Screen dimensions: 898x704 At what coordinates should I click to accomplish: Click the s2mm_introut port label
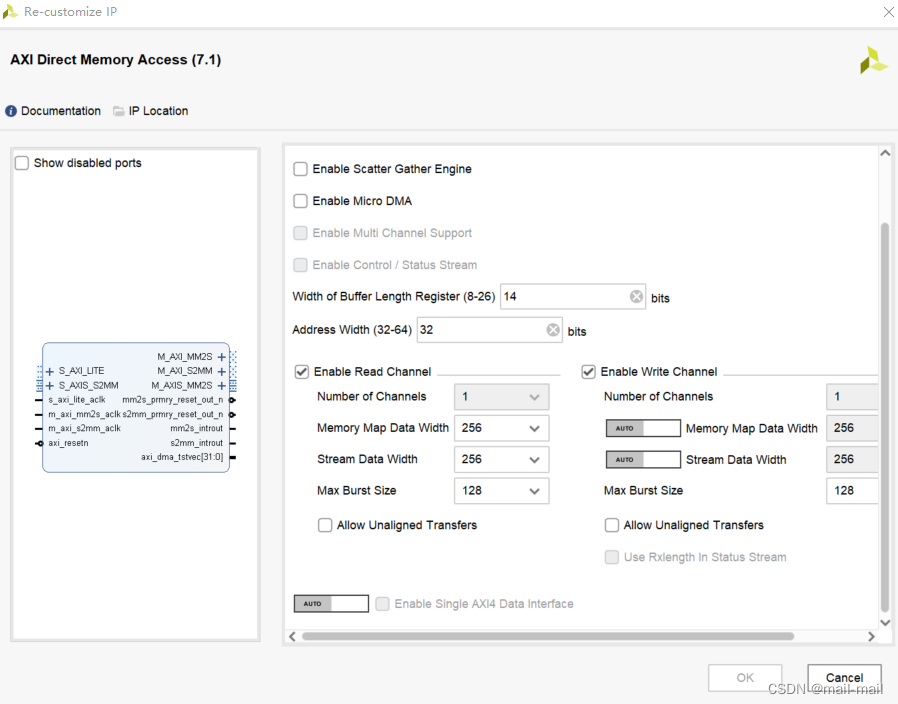pos(196,443)
